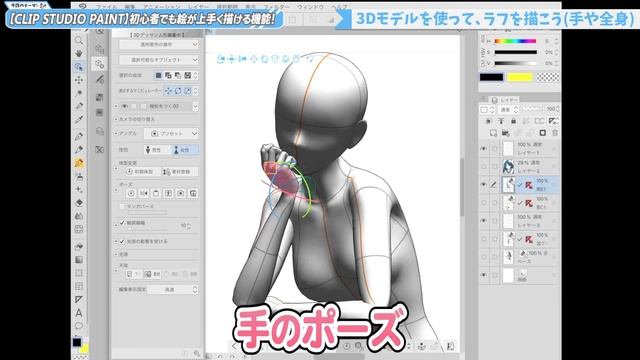The width and height of the screenshot is (640, 360).
Task: Click the 素体登録 register body button
Action: tap(180, 172)
